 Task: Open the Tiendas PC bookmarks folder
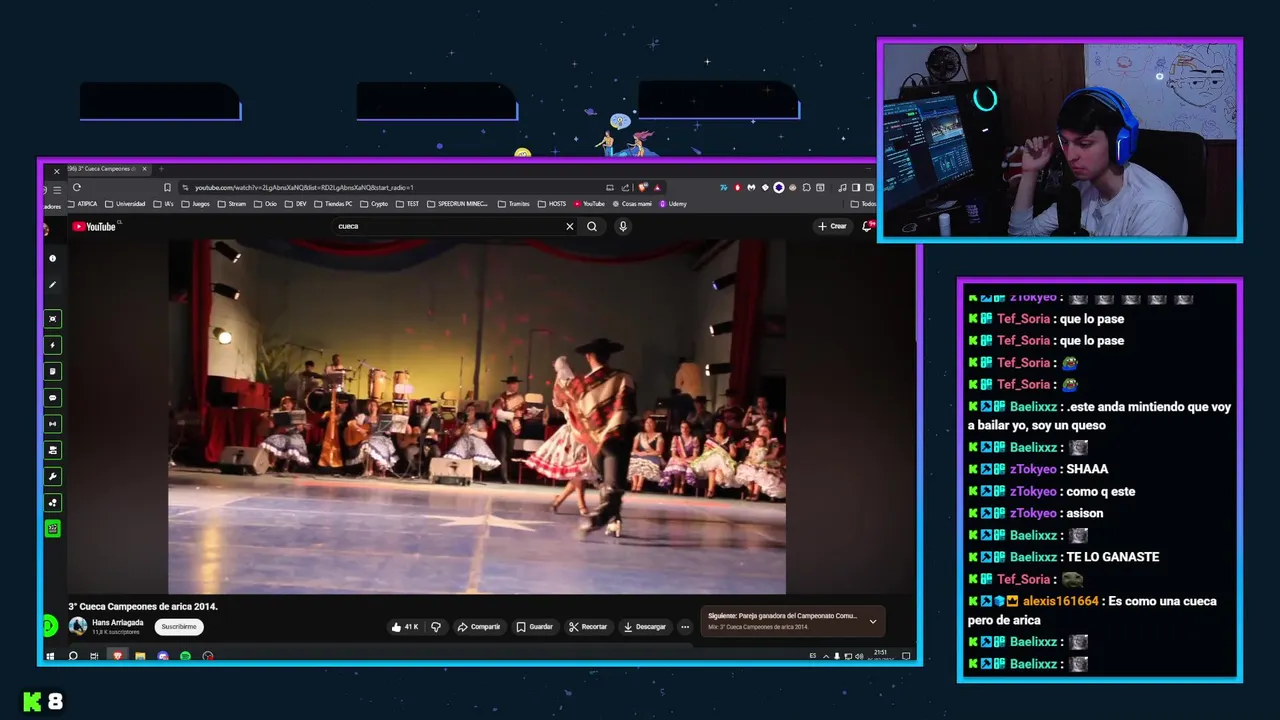tap(335, 204)
